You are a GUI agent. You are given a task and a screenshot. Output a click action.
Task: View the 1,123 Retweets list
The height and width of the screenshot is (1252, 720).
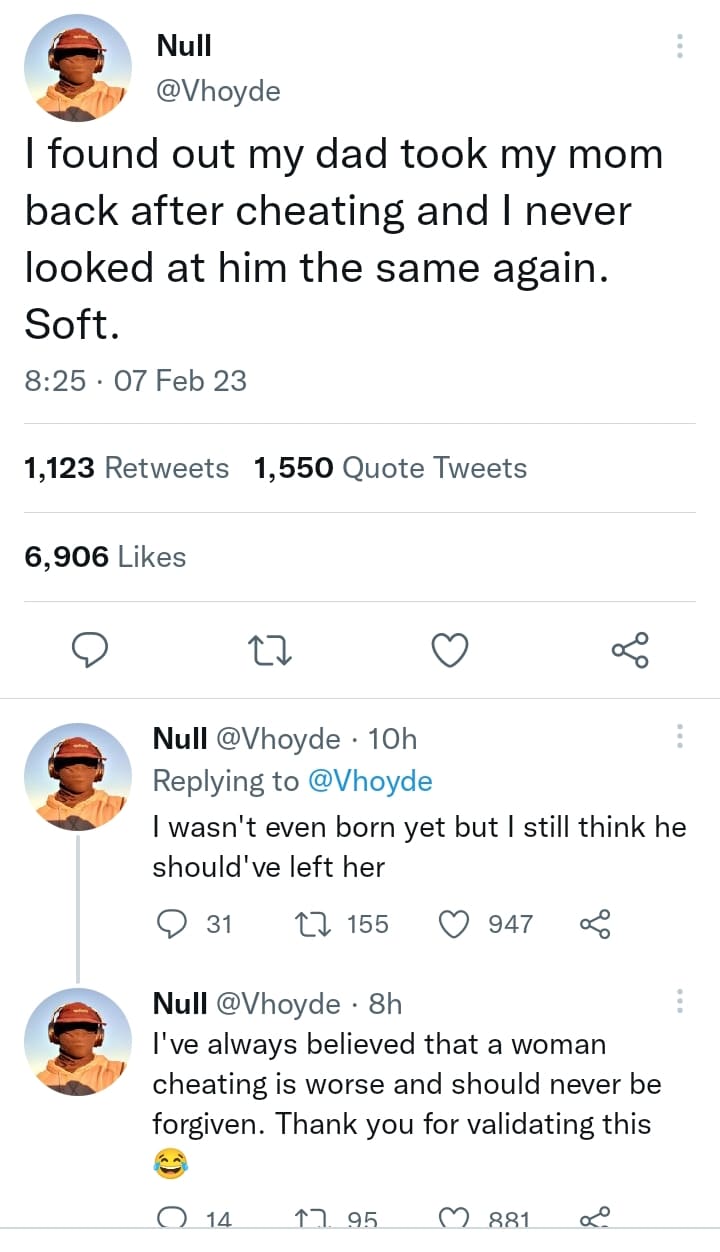126,468
